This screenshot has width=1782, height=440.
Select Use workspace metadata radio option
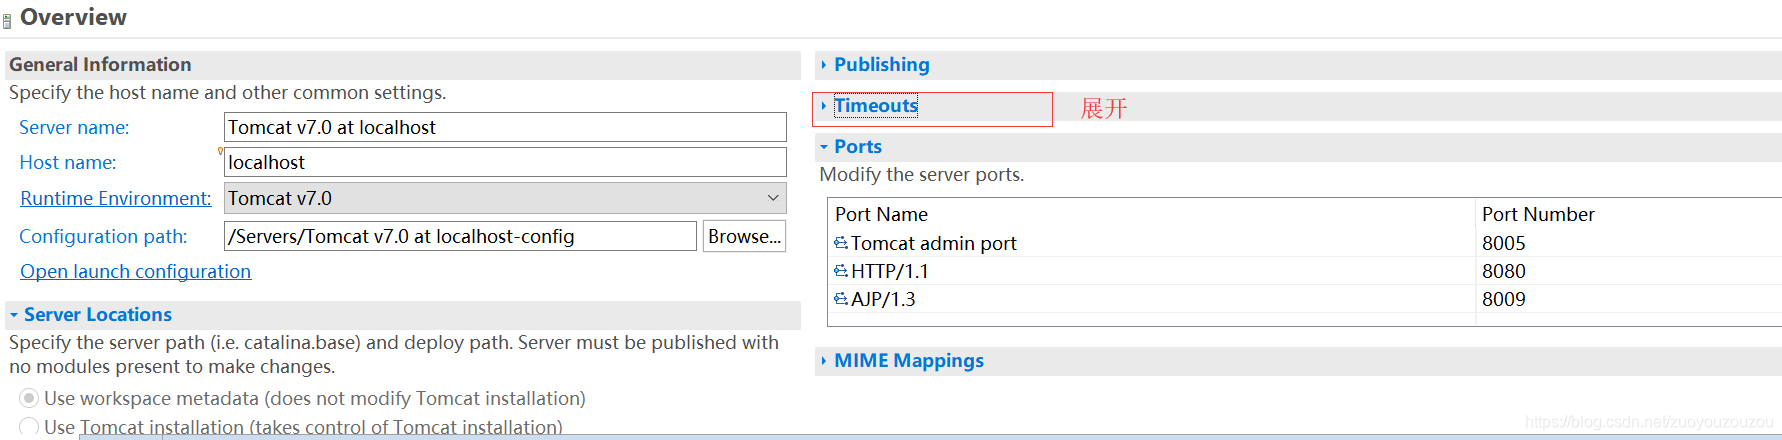pyautogui.click(x=29, y=398)
